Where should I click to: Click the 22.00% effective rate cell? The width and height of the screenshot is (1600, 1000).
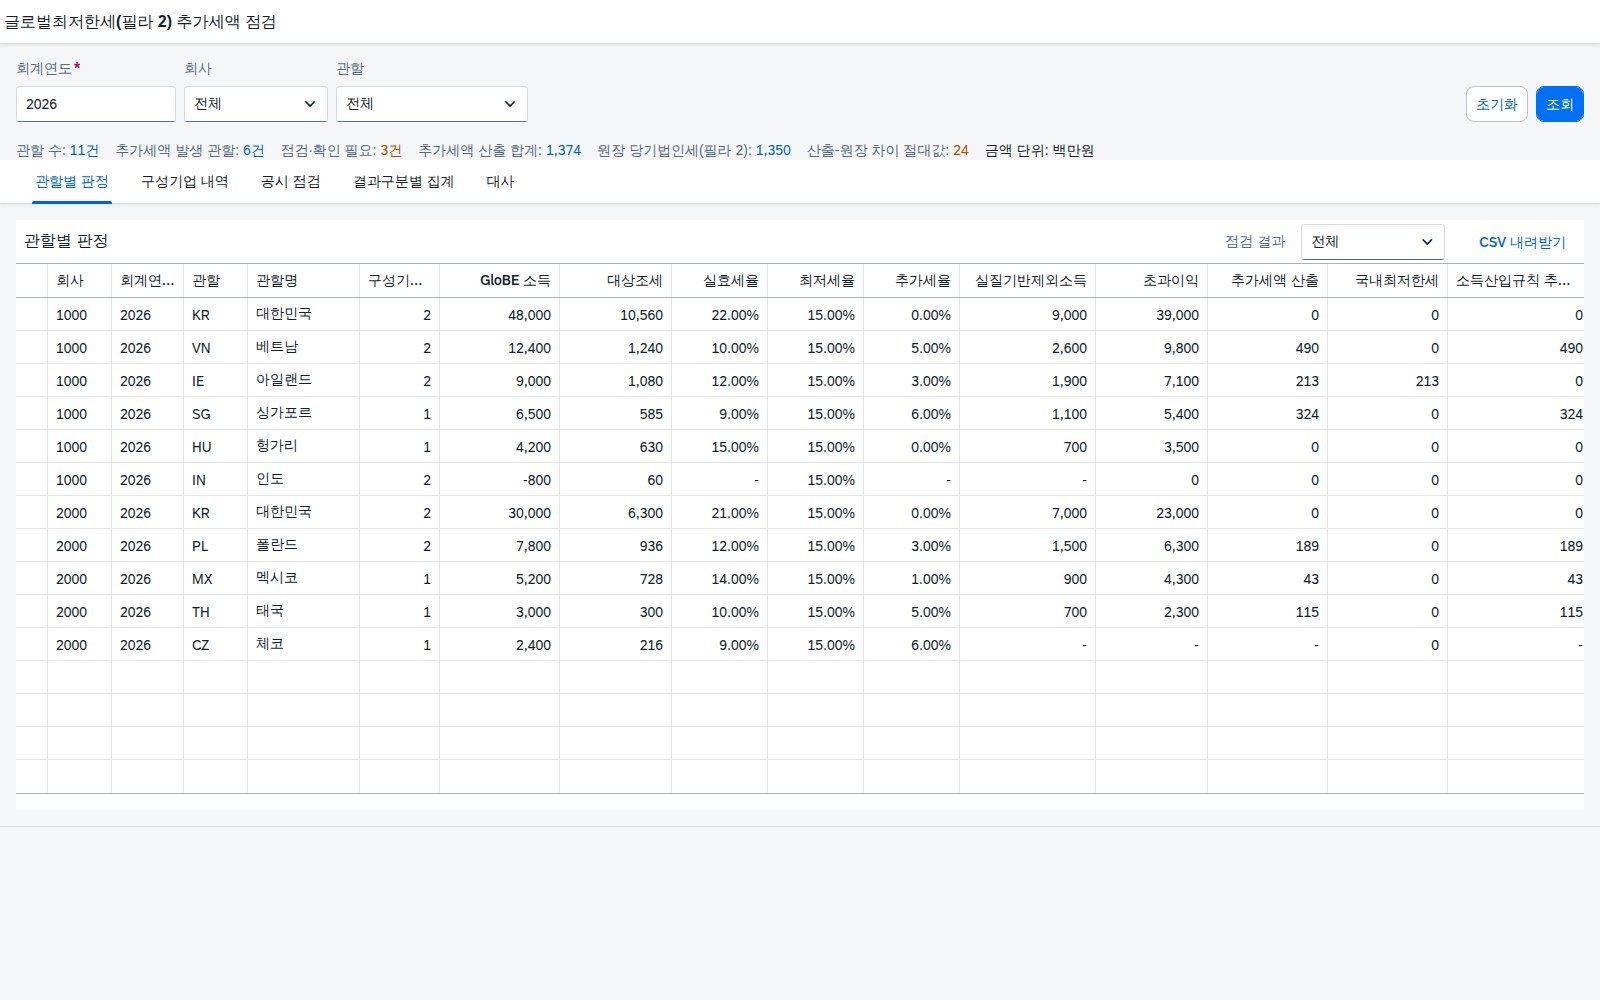pos(720,315)
